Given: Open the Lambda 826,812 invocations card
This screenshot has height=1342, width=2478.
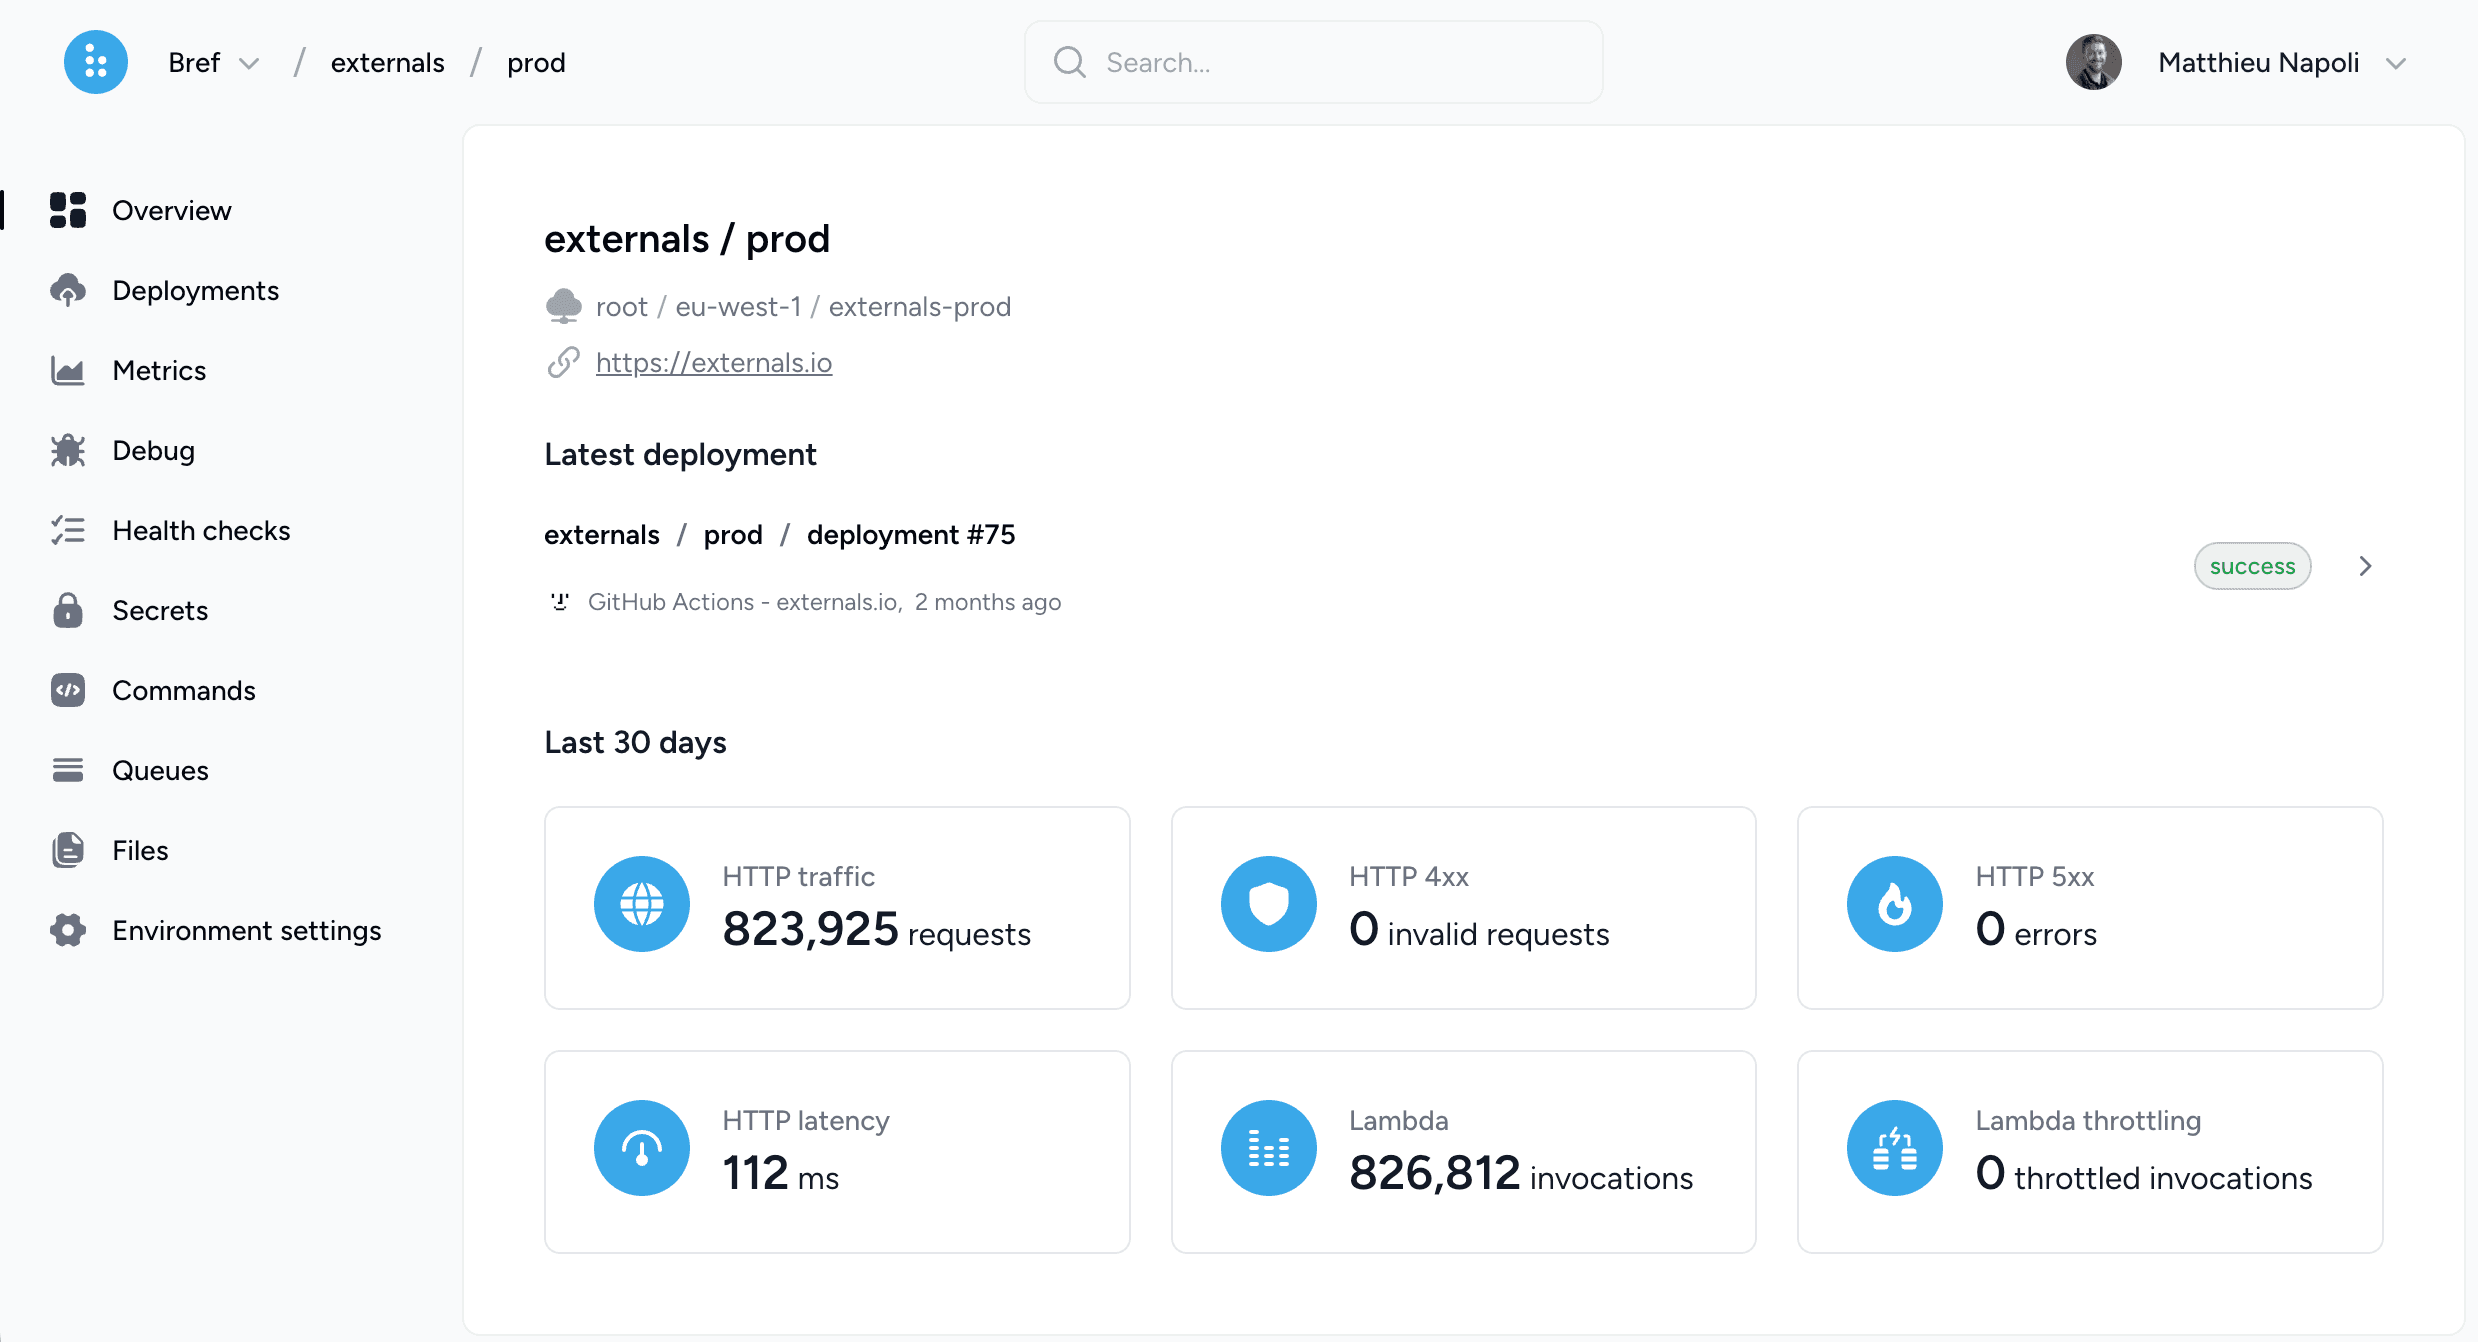Looking at the screenshot, I should pos(1463,1152).
